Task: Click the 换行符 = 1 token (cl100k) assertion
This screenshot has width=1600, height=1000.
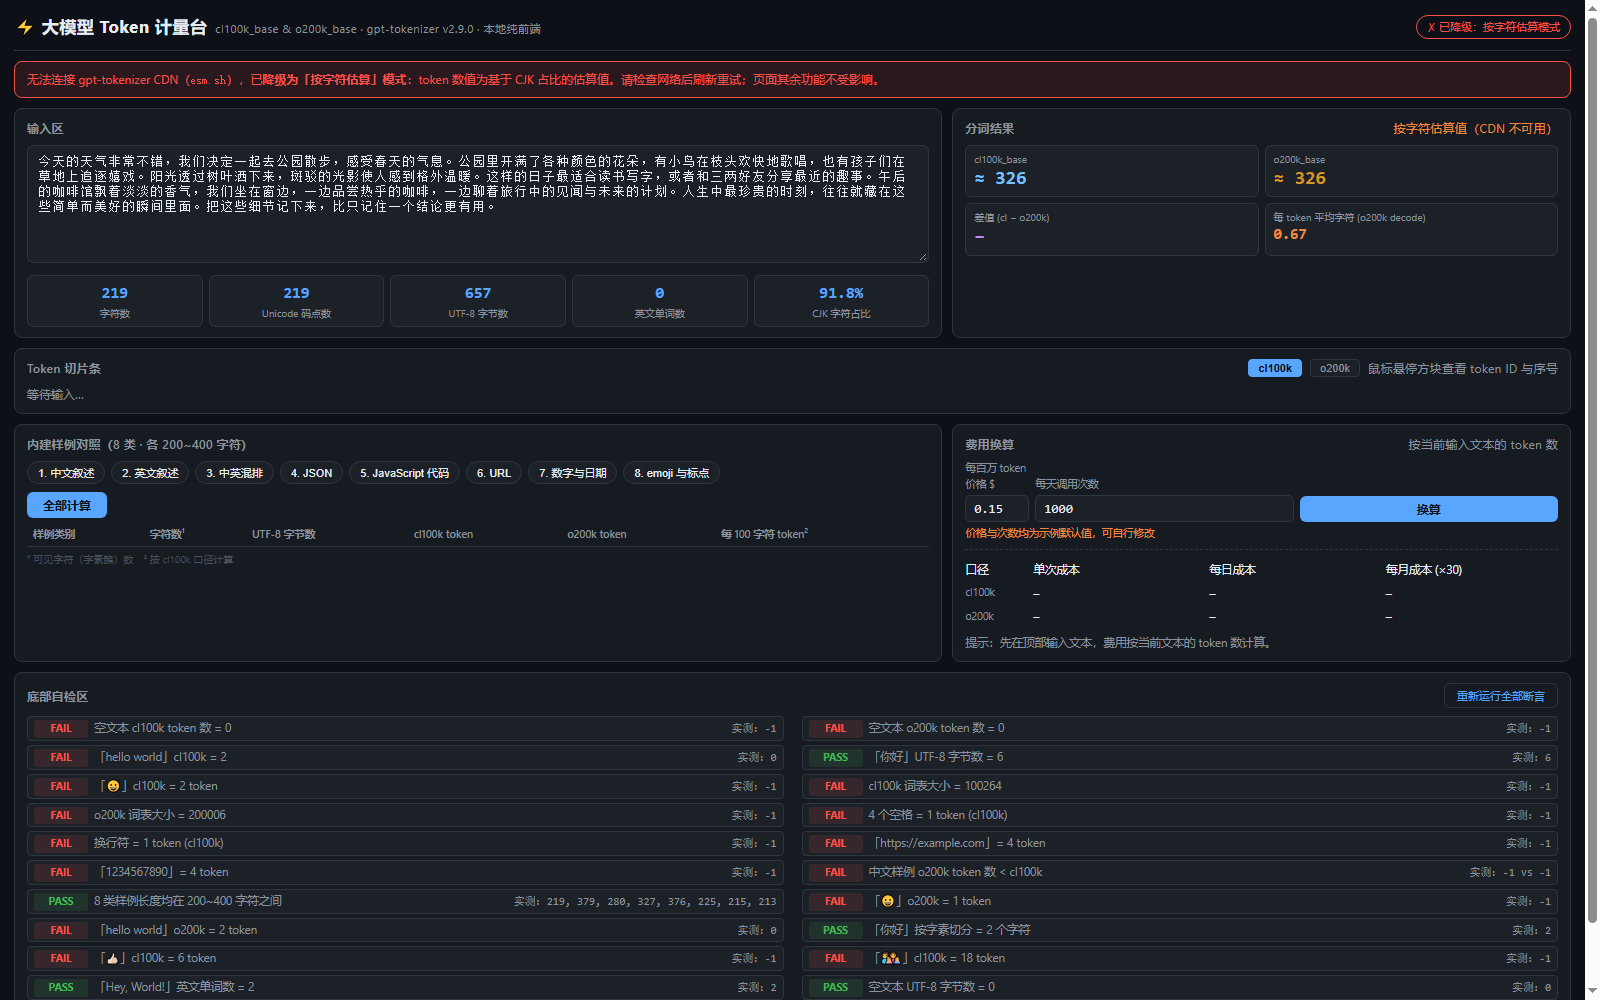Action: 405,843
